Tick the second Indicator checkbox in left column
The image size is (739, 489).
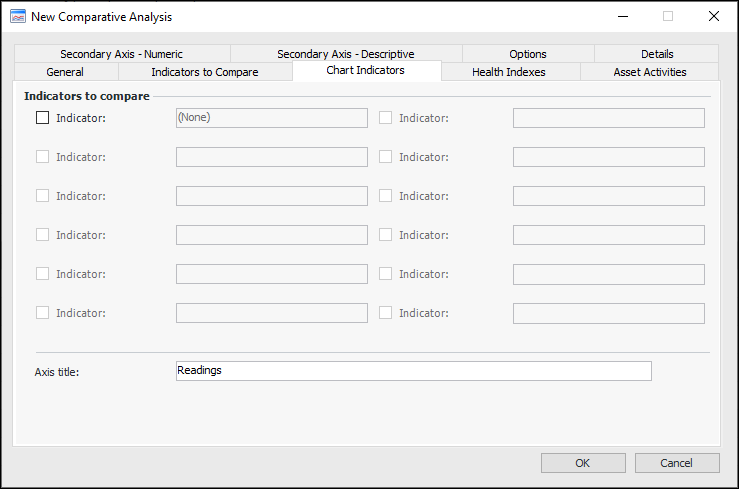[x=42, y=156]
